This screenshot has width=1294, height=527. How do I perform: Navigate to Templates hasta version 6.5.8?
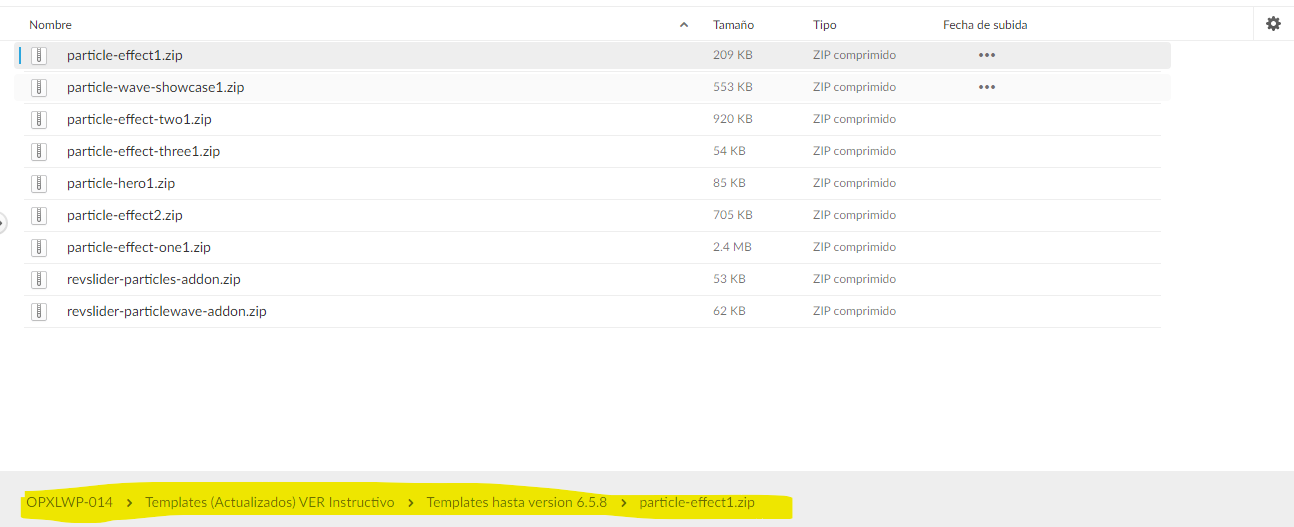tap(516, 502)
